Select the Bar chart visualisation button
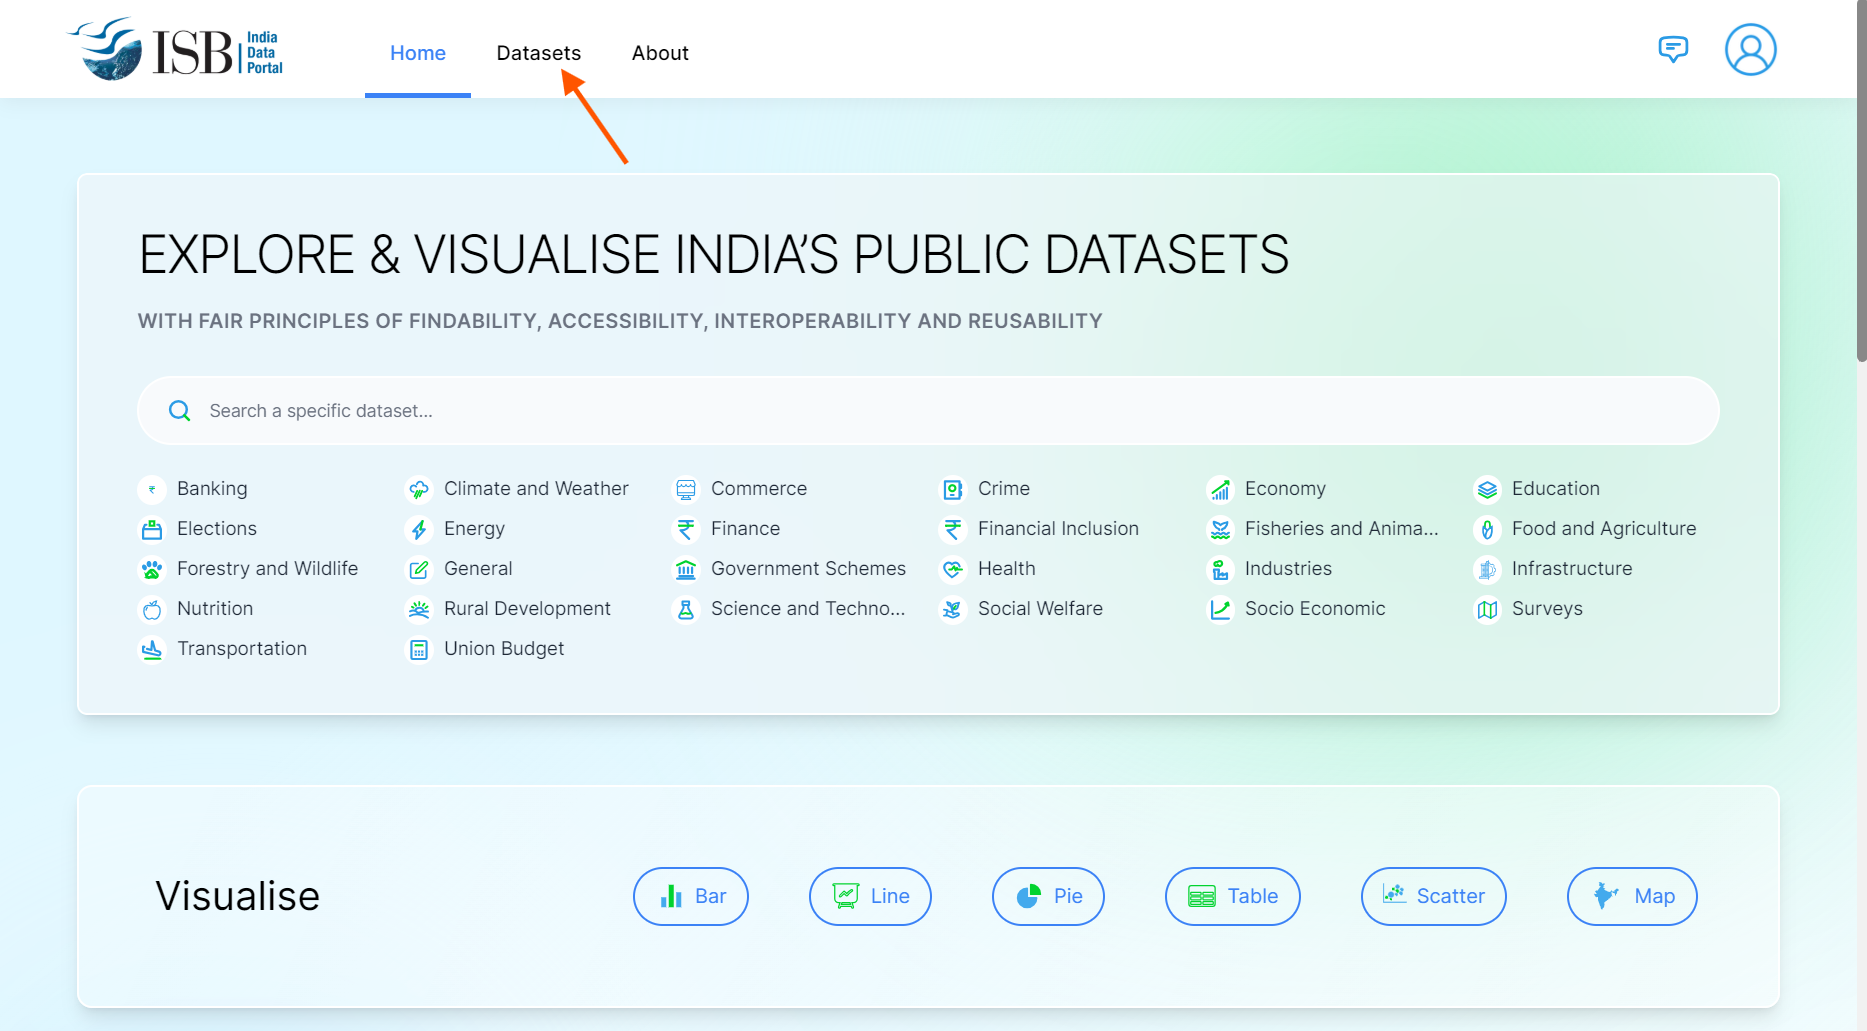This screenshot has width=1867, height=1031. [x=691, y=896]
